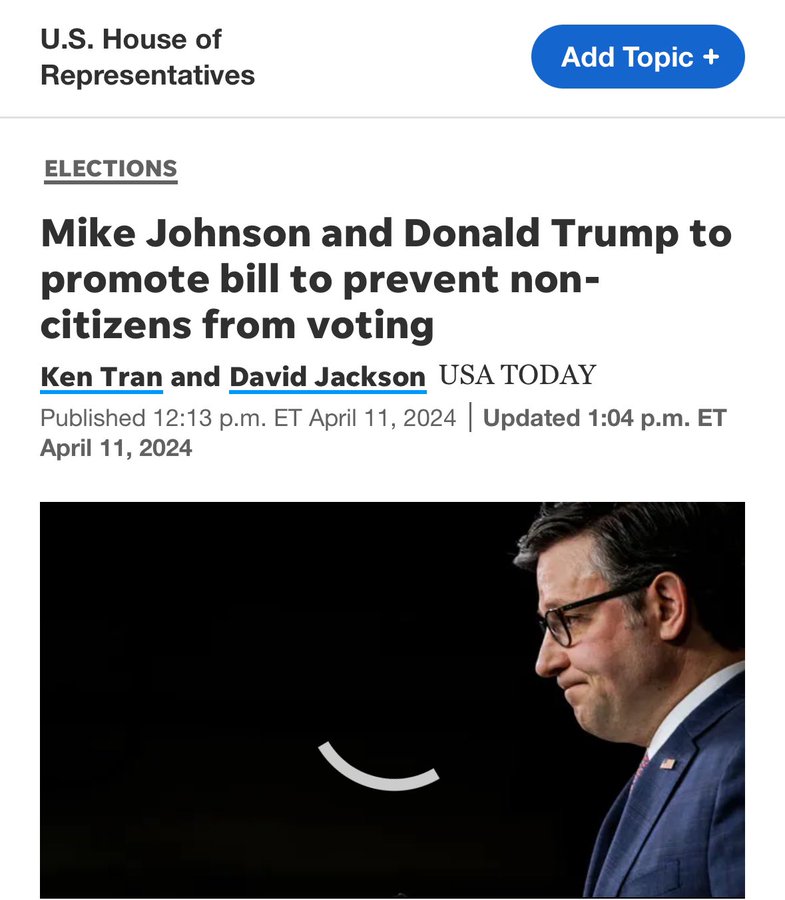Tap the plus sign in Add Topic

click(x=711, y=56)
